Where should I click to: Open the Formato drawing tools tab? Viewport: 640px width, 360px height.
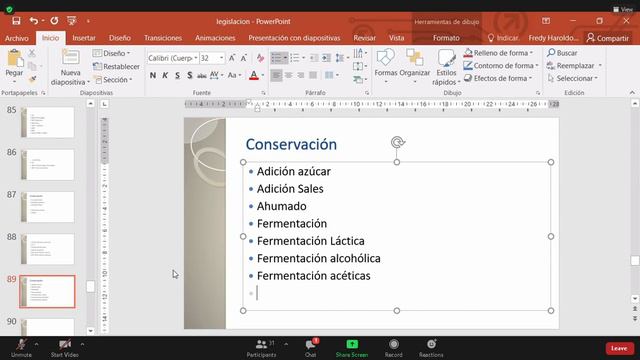pos(446,38)
